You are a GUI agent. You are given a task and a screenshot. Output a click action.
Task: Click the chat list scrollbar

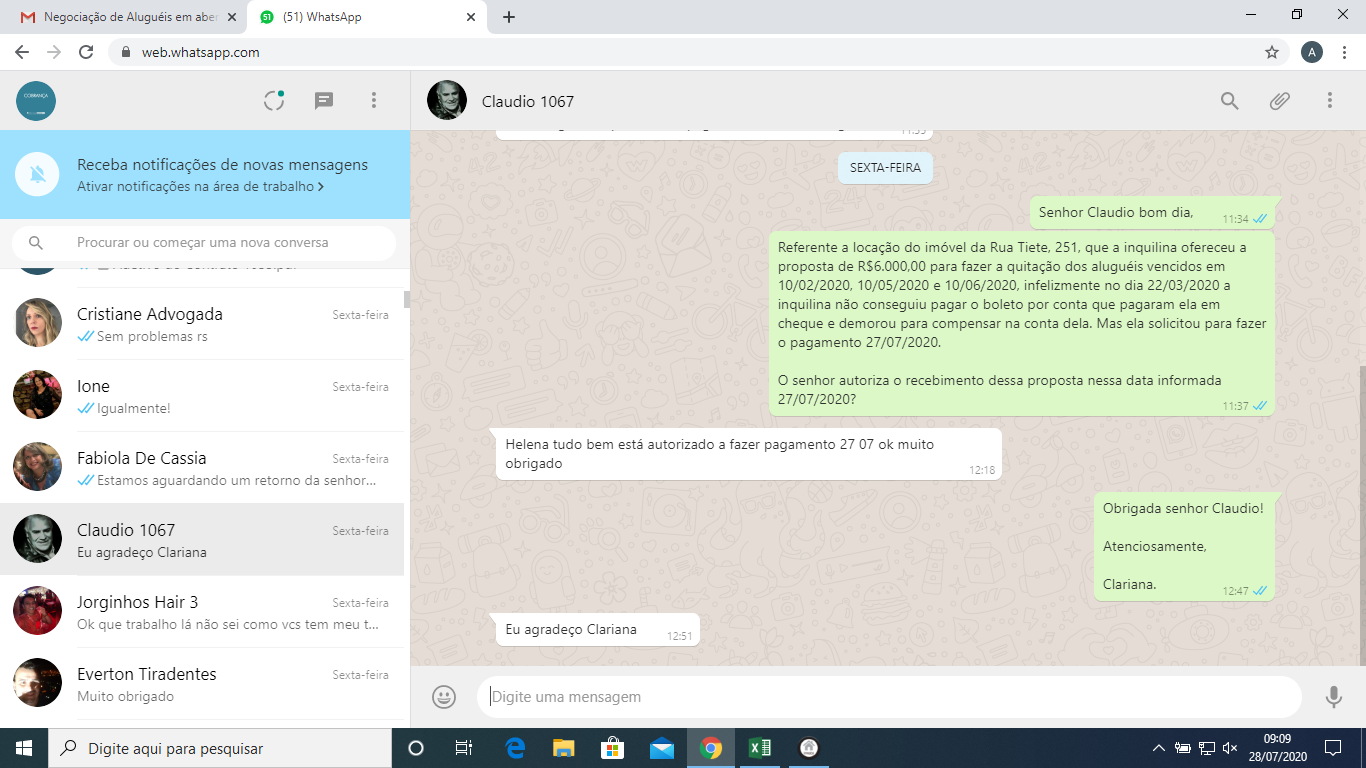point(406,300)
